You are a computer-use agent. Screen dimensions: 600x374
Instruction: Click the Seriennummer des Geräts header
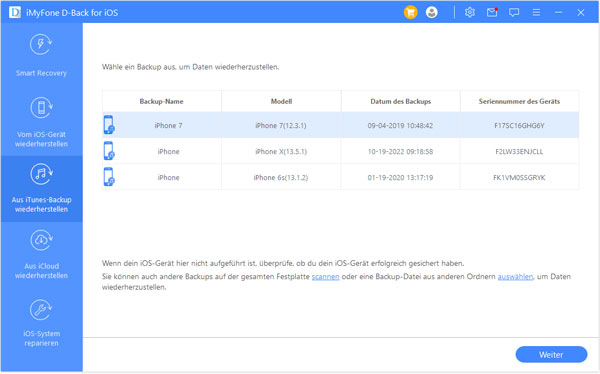pyautogui.click(x=520, y=101)
